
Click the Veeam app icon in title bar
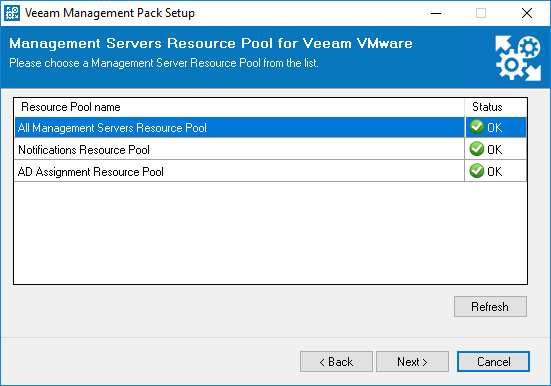click(x=12, y=13)
